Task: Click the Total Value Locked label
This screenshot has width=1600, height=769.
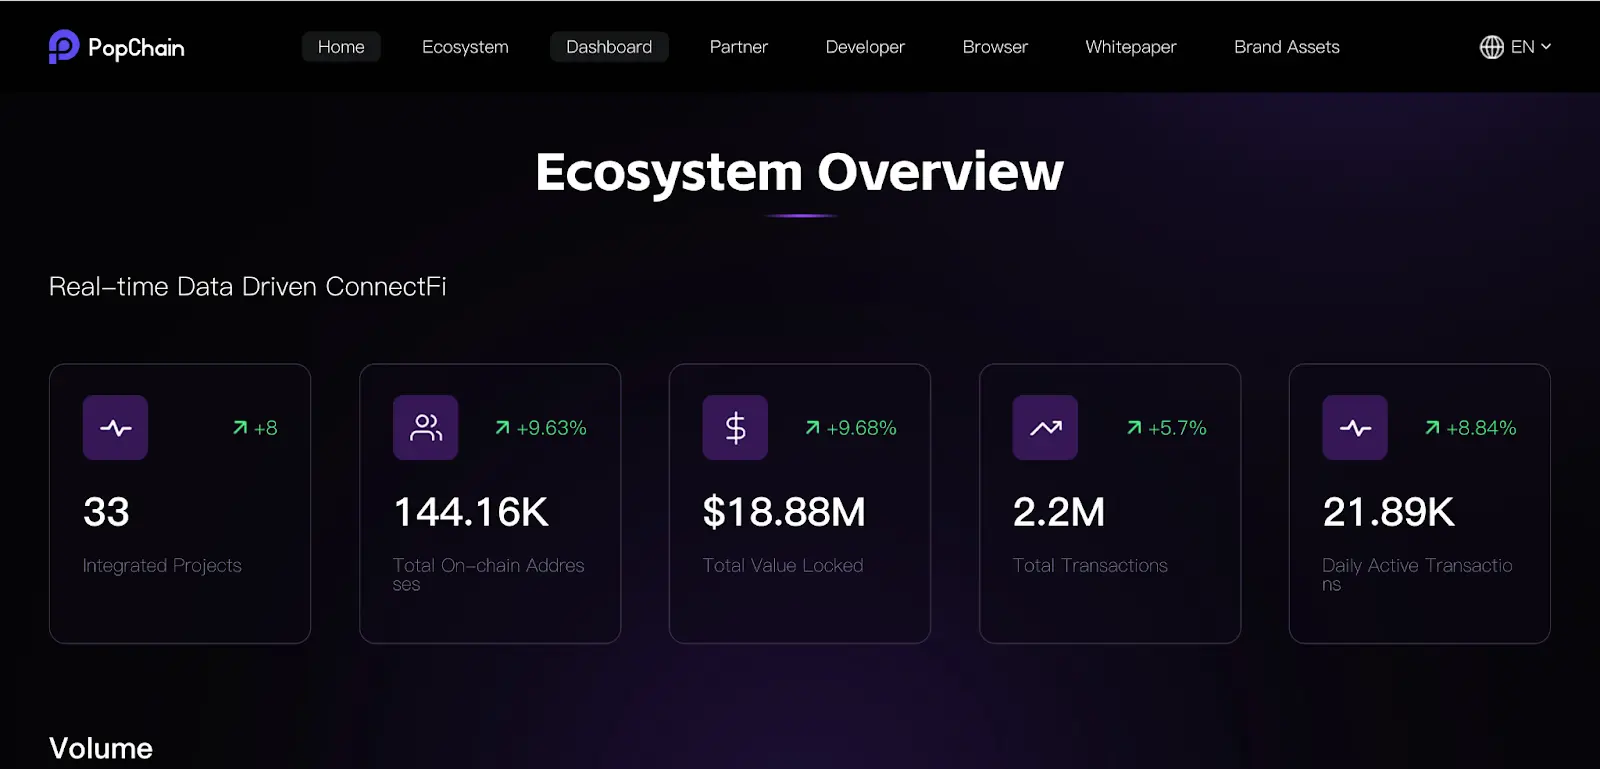Action: pos(783,566)
